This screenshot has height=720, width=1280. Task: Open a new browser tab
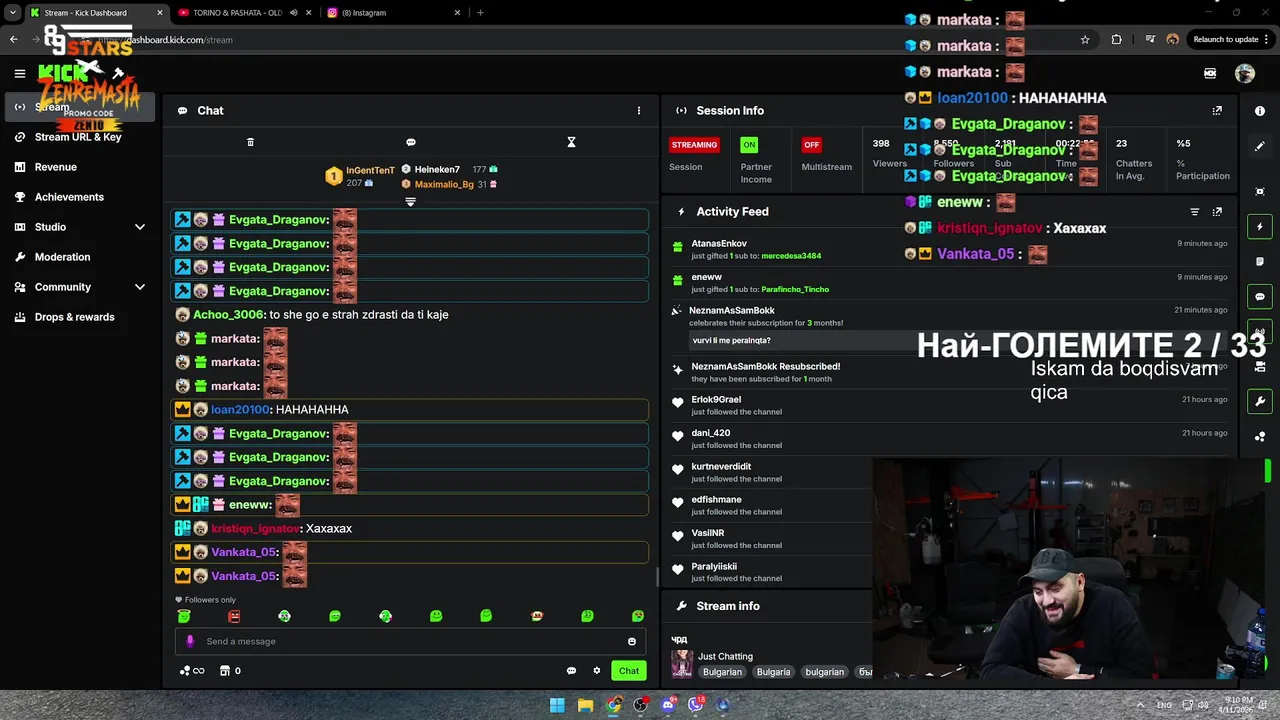click(x=480, y=13)
